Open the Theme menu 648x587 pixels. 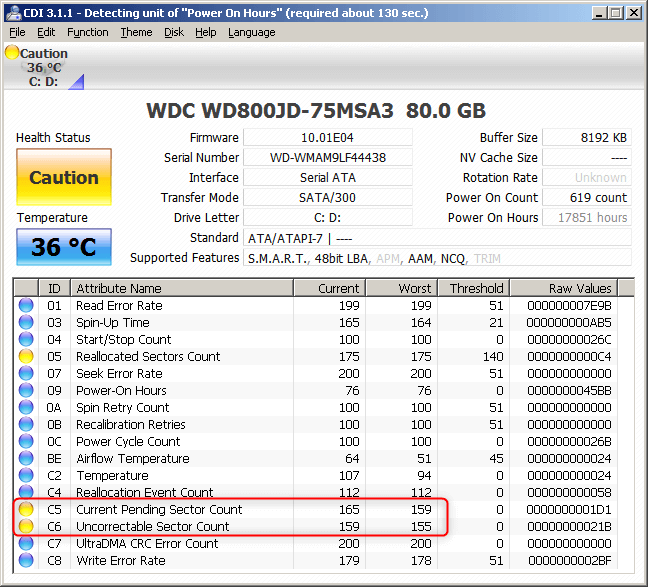(136, 32)
